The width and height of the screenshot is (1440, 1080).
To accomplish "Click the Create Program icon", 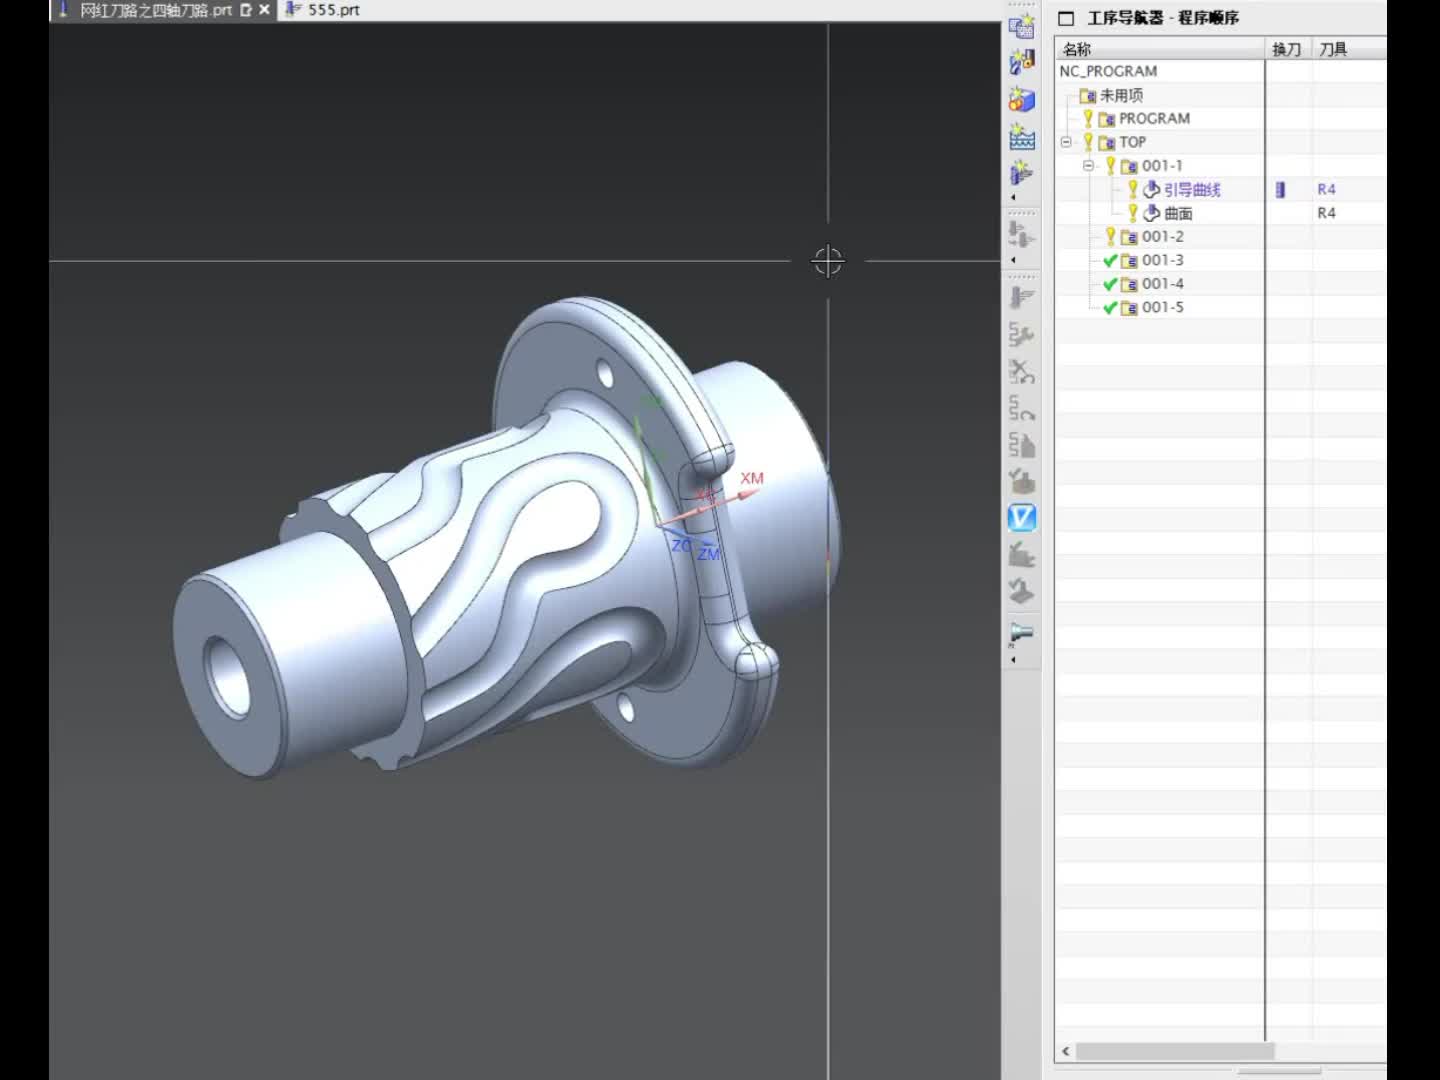I will coord(1021,27).
